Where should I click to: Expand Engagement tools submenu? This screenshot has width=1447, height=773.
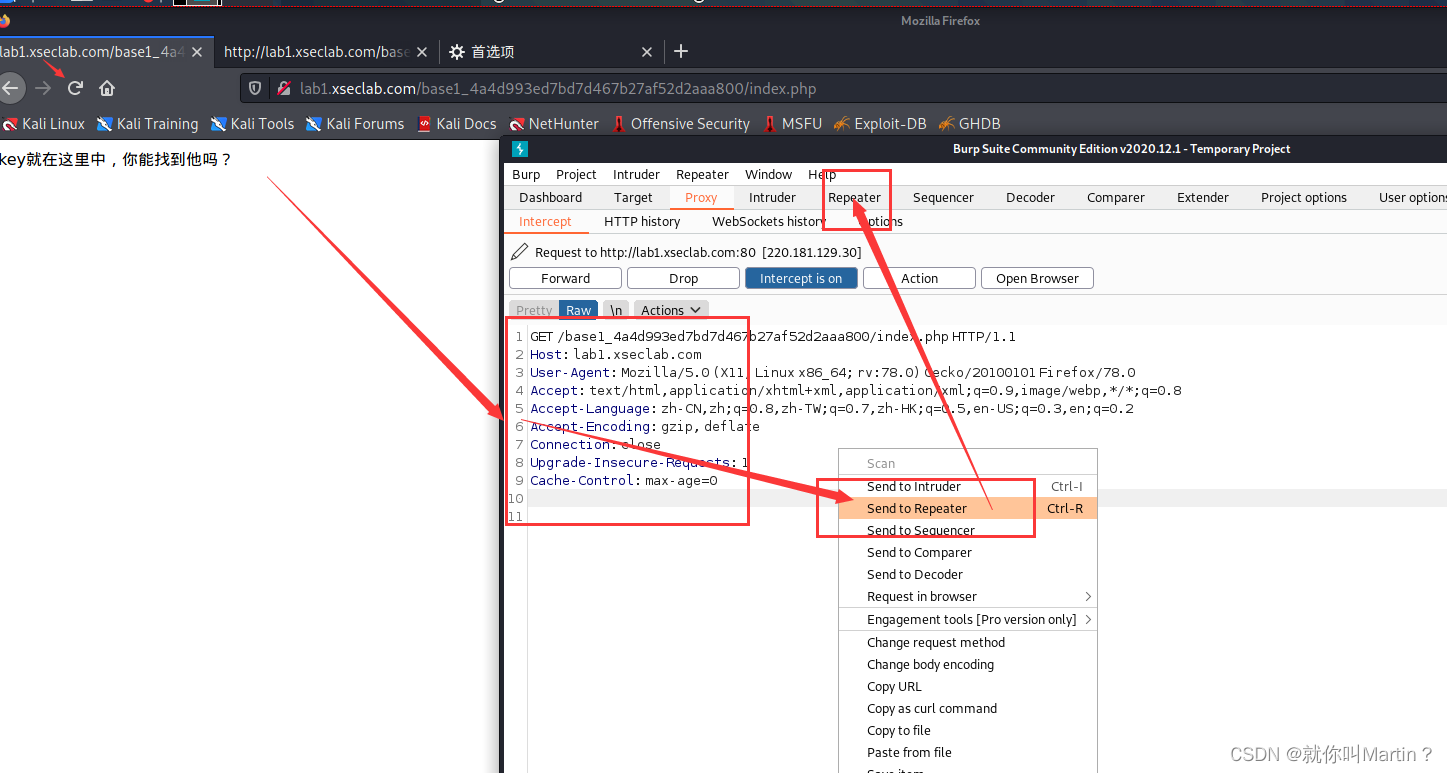968,619
